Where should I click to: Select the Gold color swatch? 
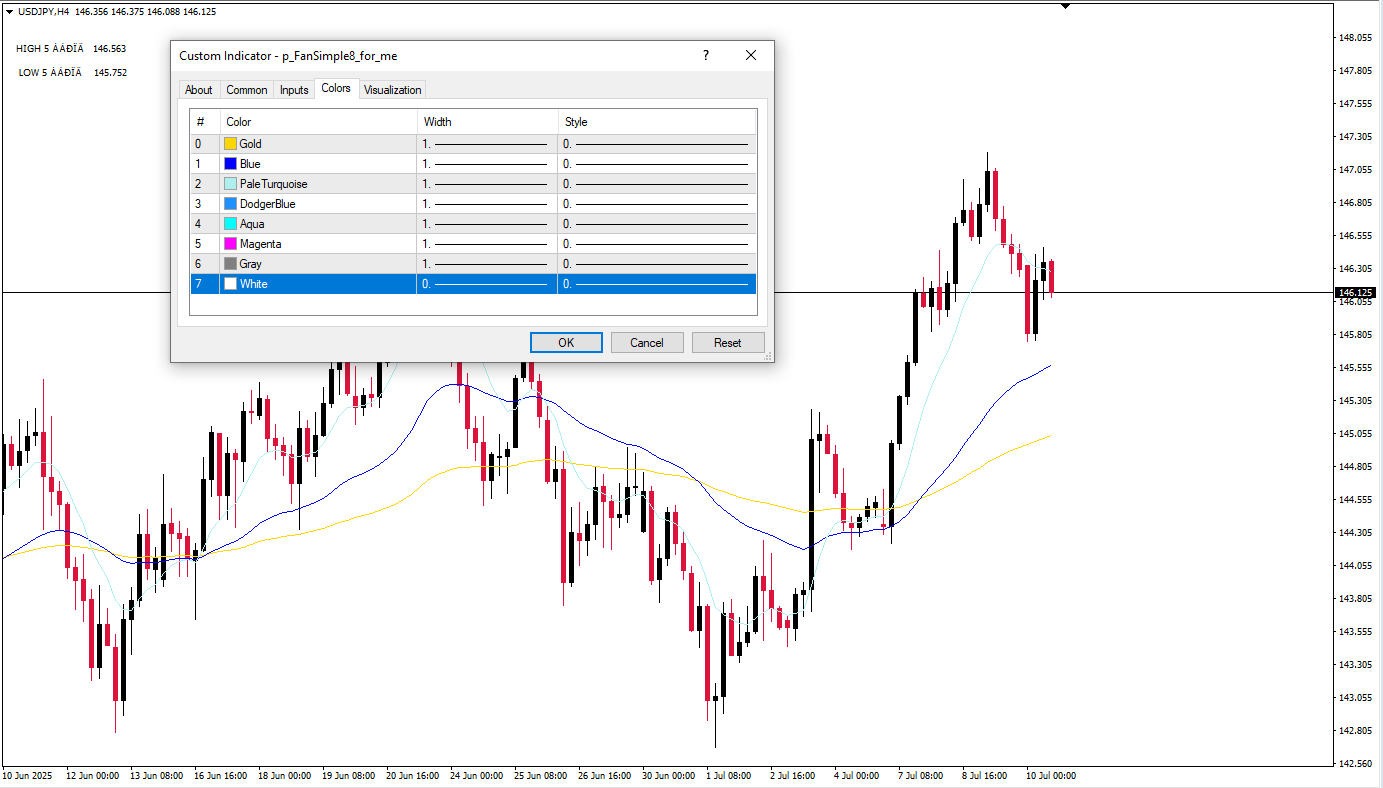[x=231, y=144]
